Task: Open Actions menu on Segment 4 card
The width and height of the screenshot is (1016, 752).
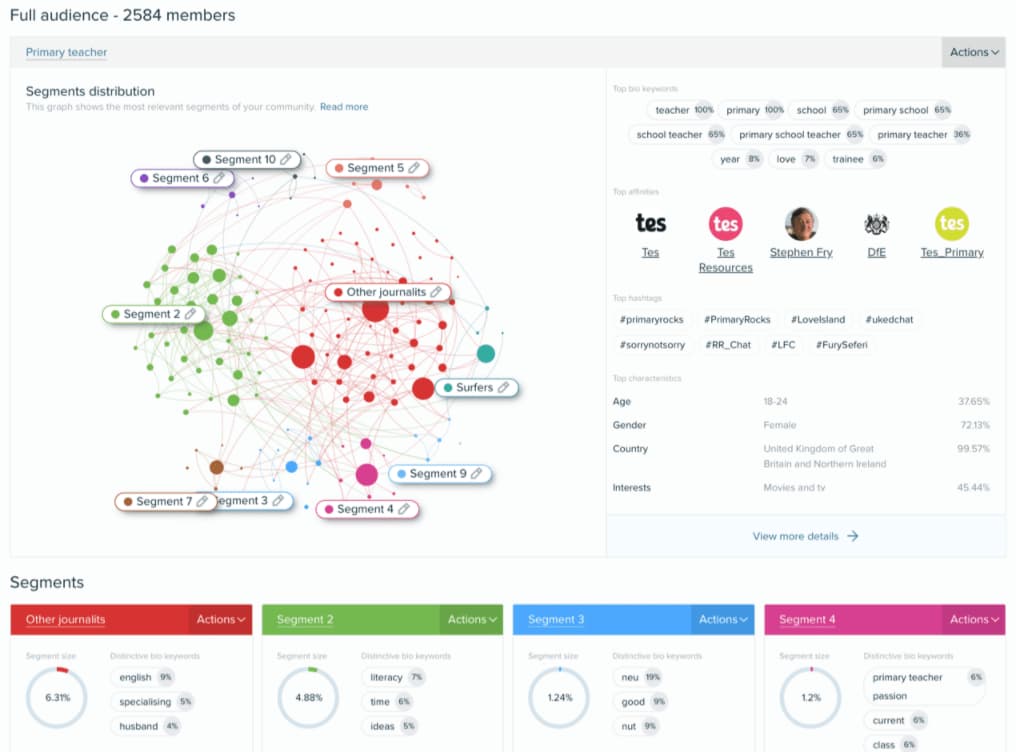Action: pos(973,619)
